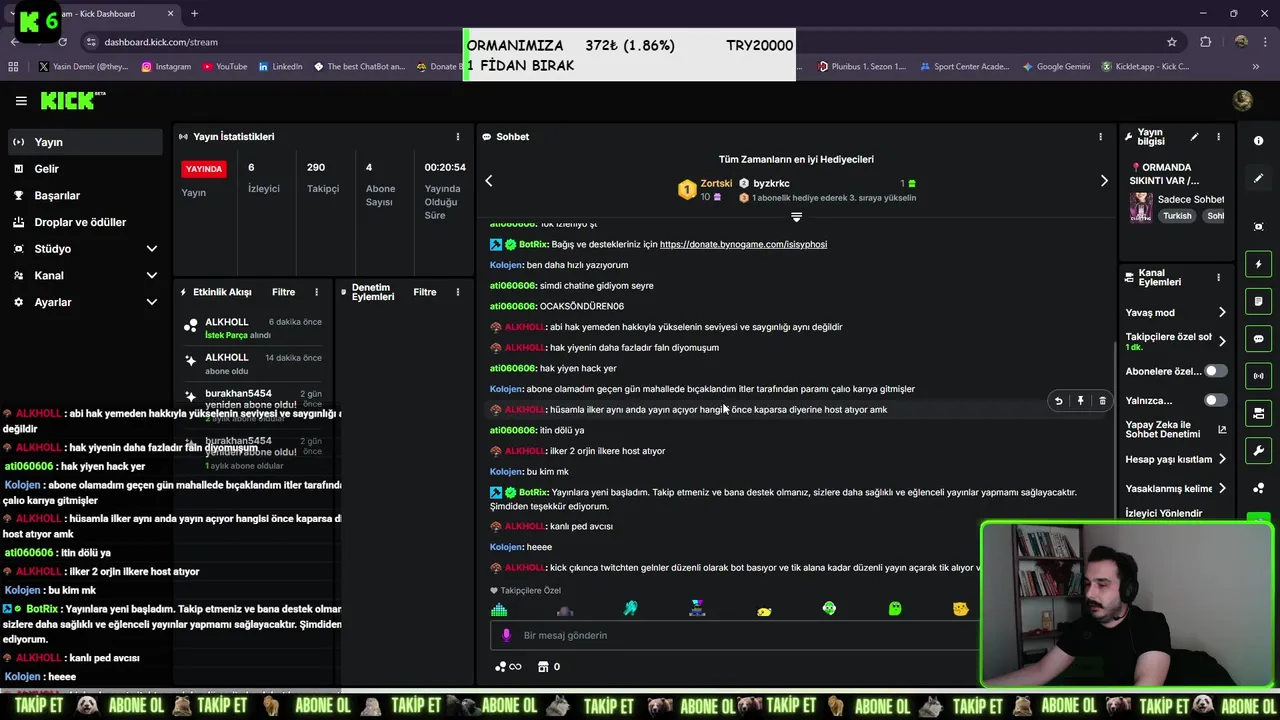Open the Hesap yaşı kısıtlama options
Image resolution: width=1280 pixels, height=720 pixels.
tap(1176, 459)
